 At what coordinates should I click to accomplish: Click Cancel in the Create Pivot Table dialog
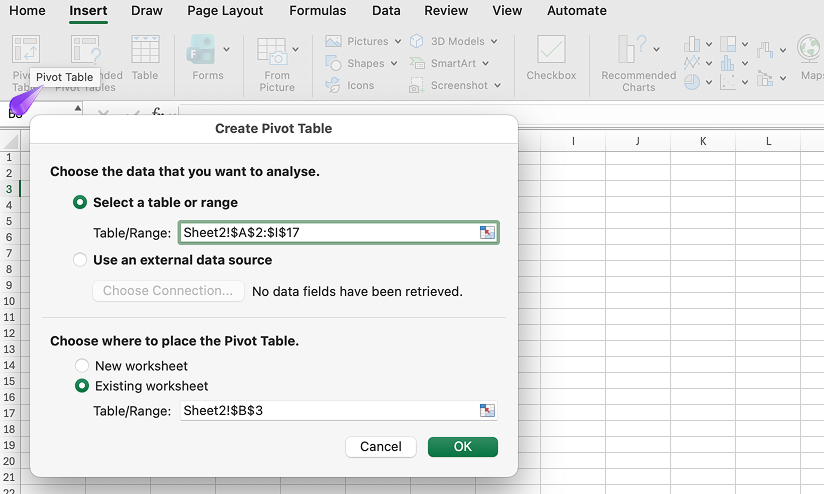[x=380, y=447]
